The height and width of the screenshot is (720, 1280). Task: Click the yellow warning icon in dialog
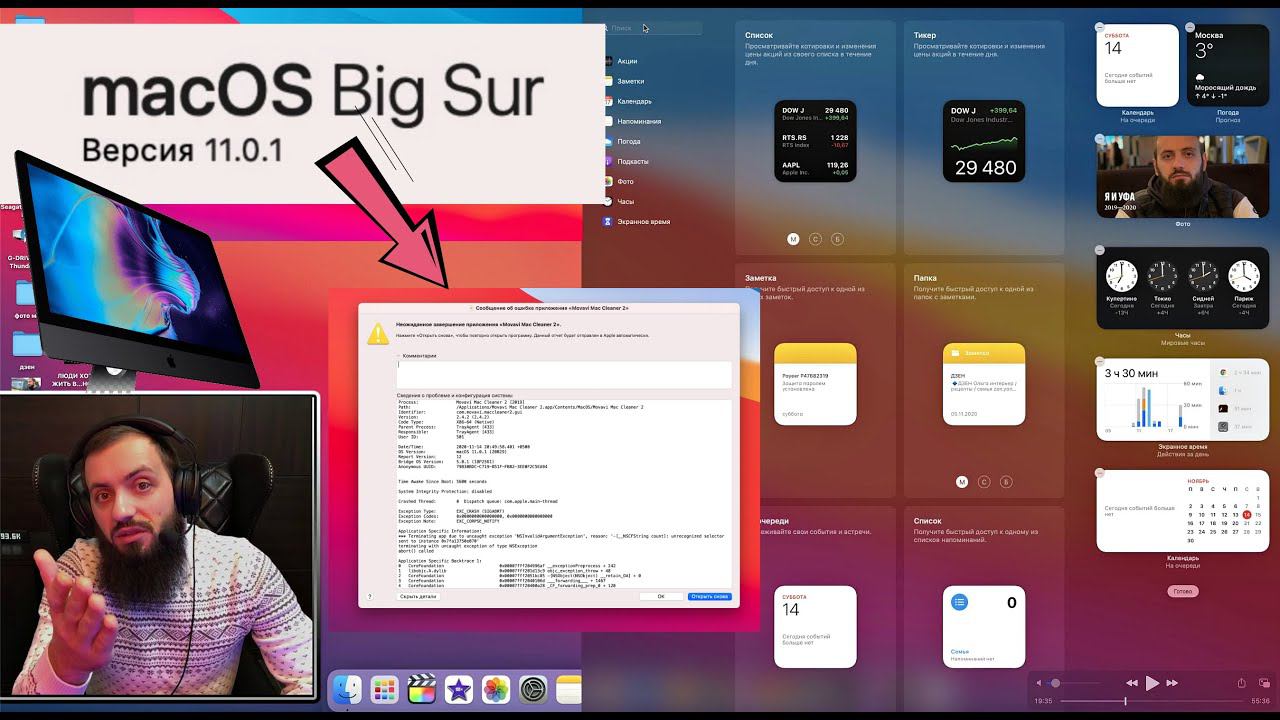(x=378, y=334)
